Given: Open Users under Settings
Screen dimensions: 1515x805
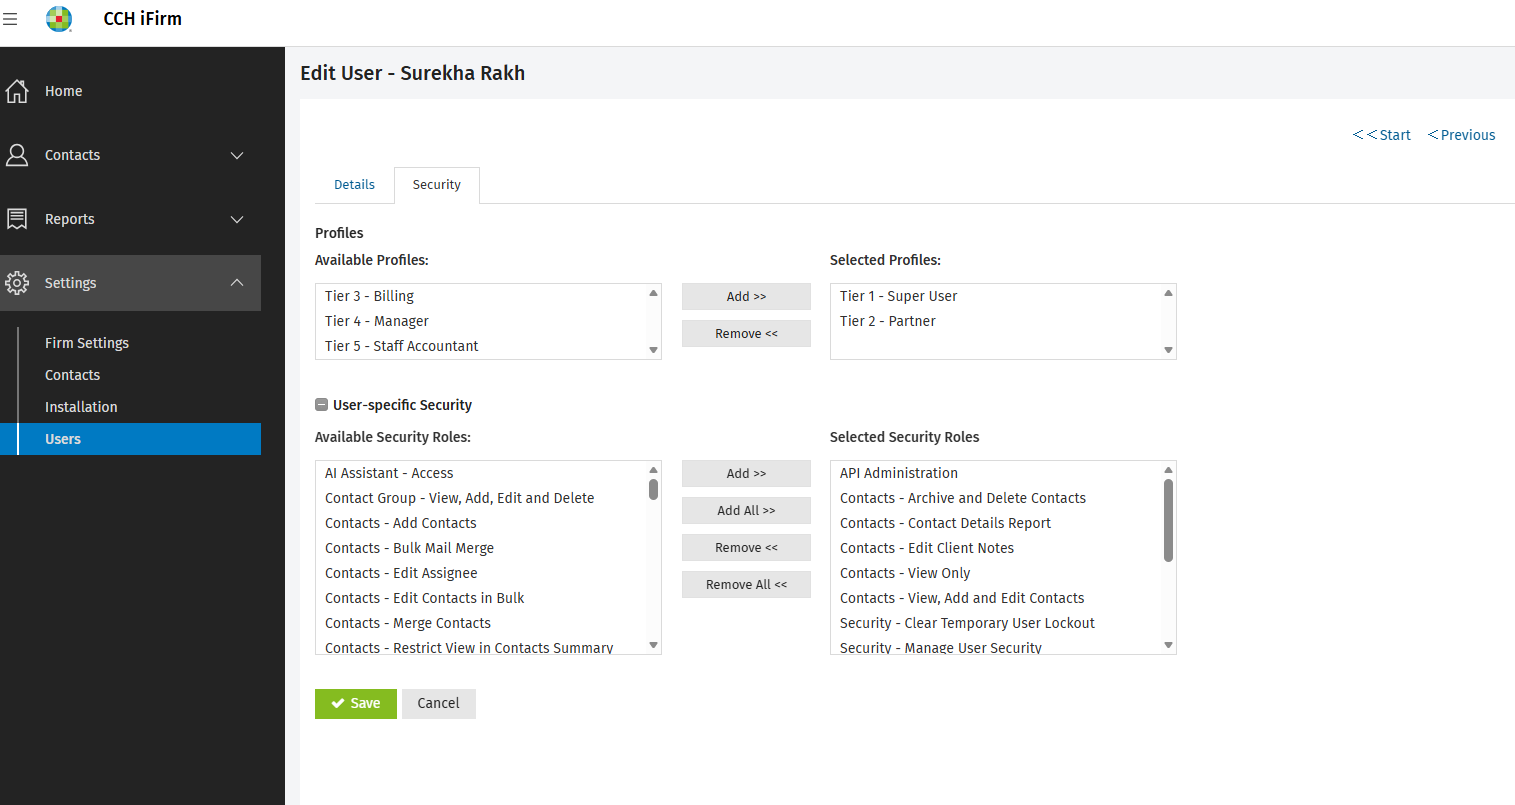Looking at the screenshot, I should pos(131,439).
